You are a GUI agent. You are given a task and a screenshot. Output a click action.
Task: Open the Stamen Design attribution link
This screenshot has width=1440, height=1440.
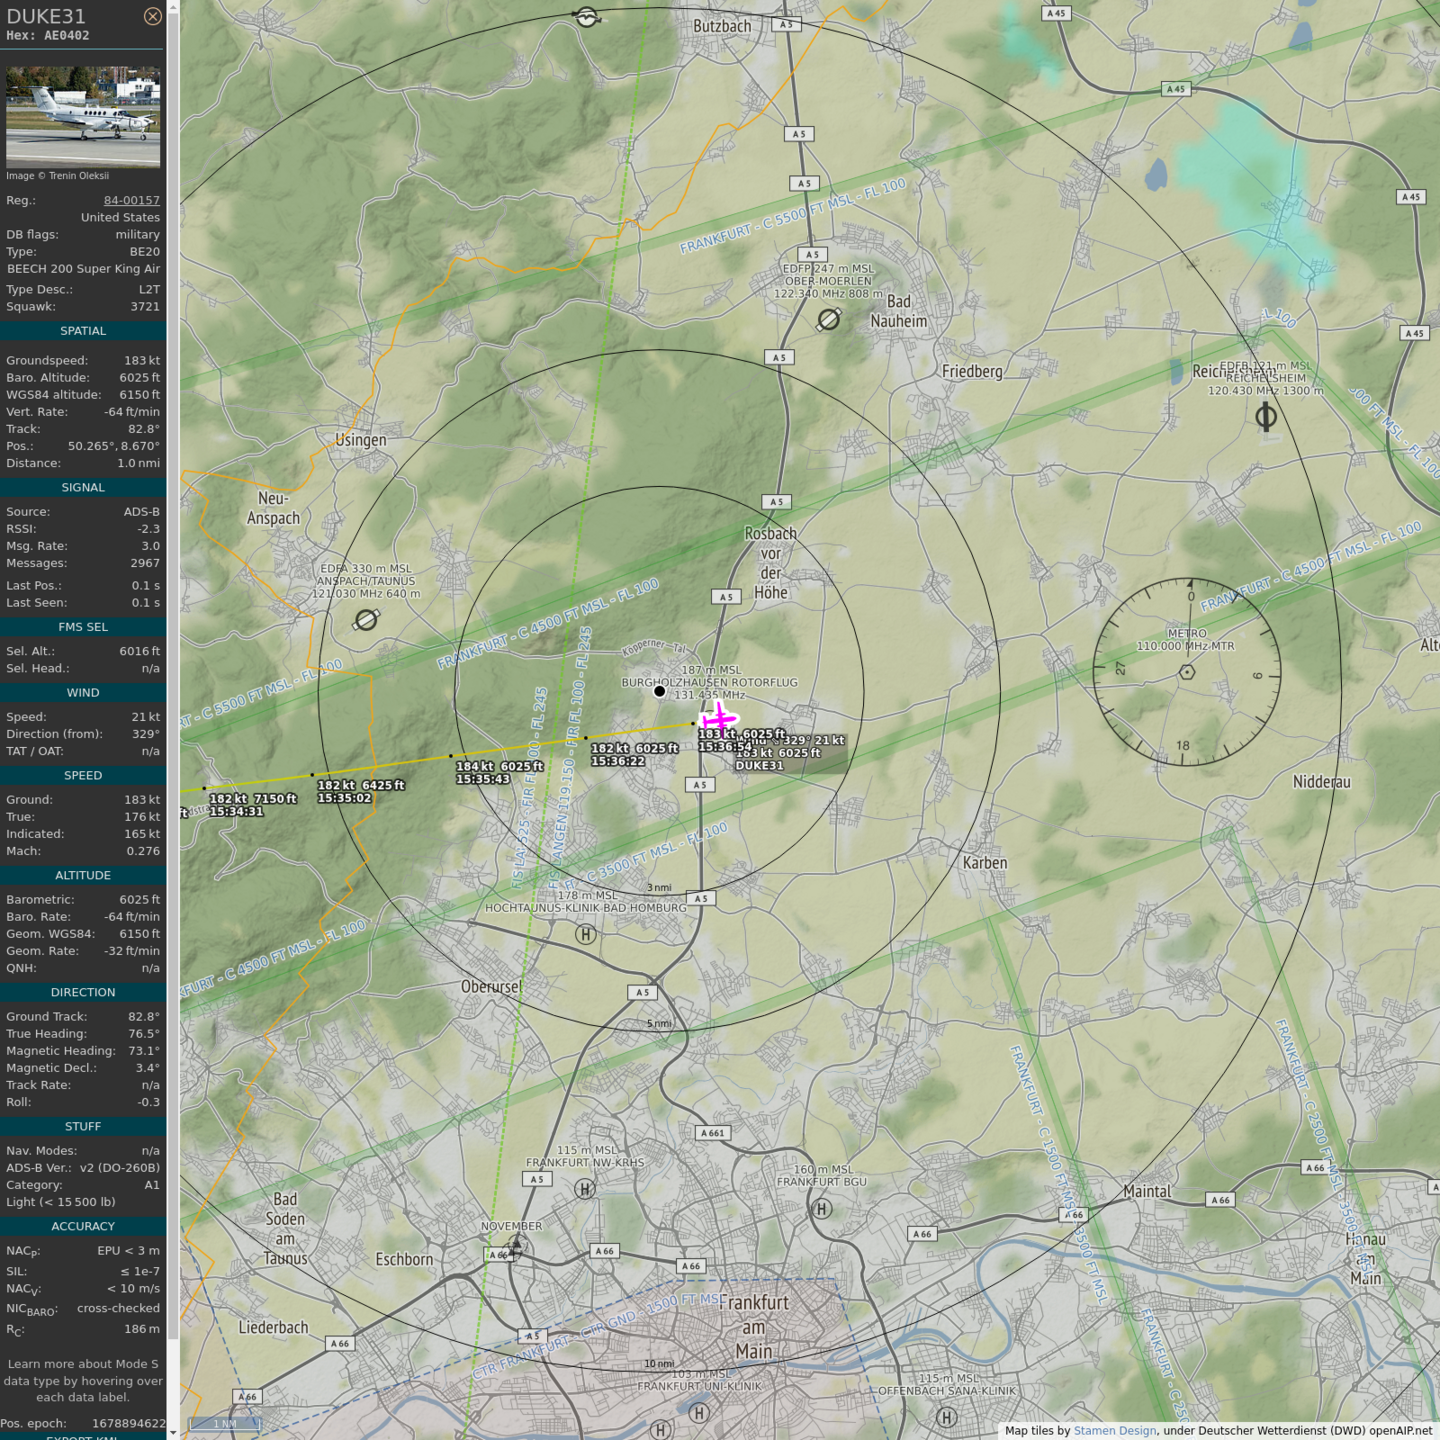point(1114,1431)
